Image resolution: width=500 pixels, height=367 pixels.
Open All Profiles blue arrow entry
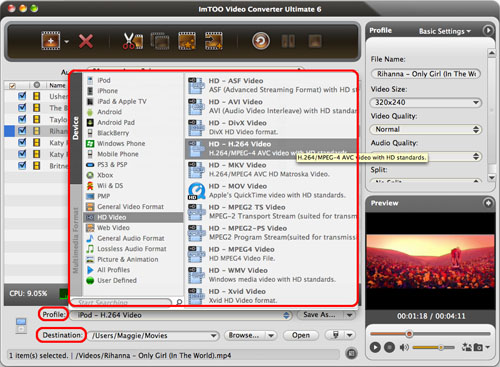coord(90,270)
